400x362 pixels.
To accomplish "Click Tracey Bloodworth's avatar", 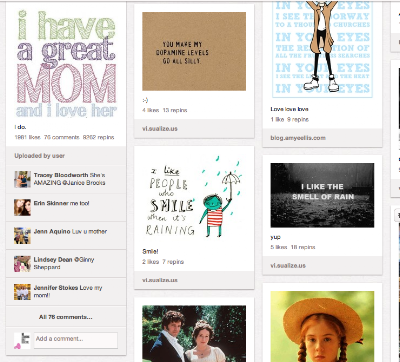I will 22,179.
